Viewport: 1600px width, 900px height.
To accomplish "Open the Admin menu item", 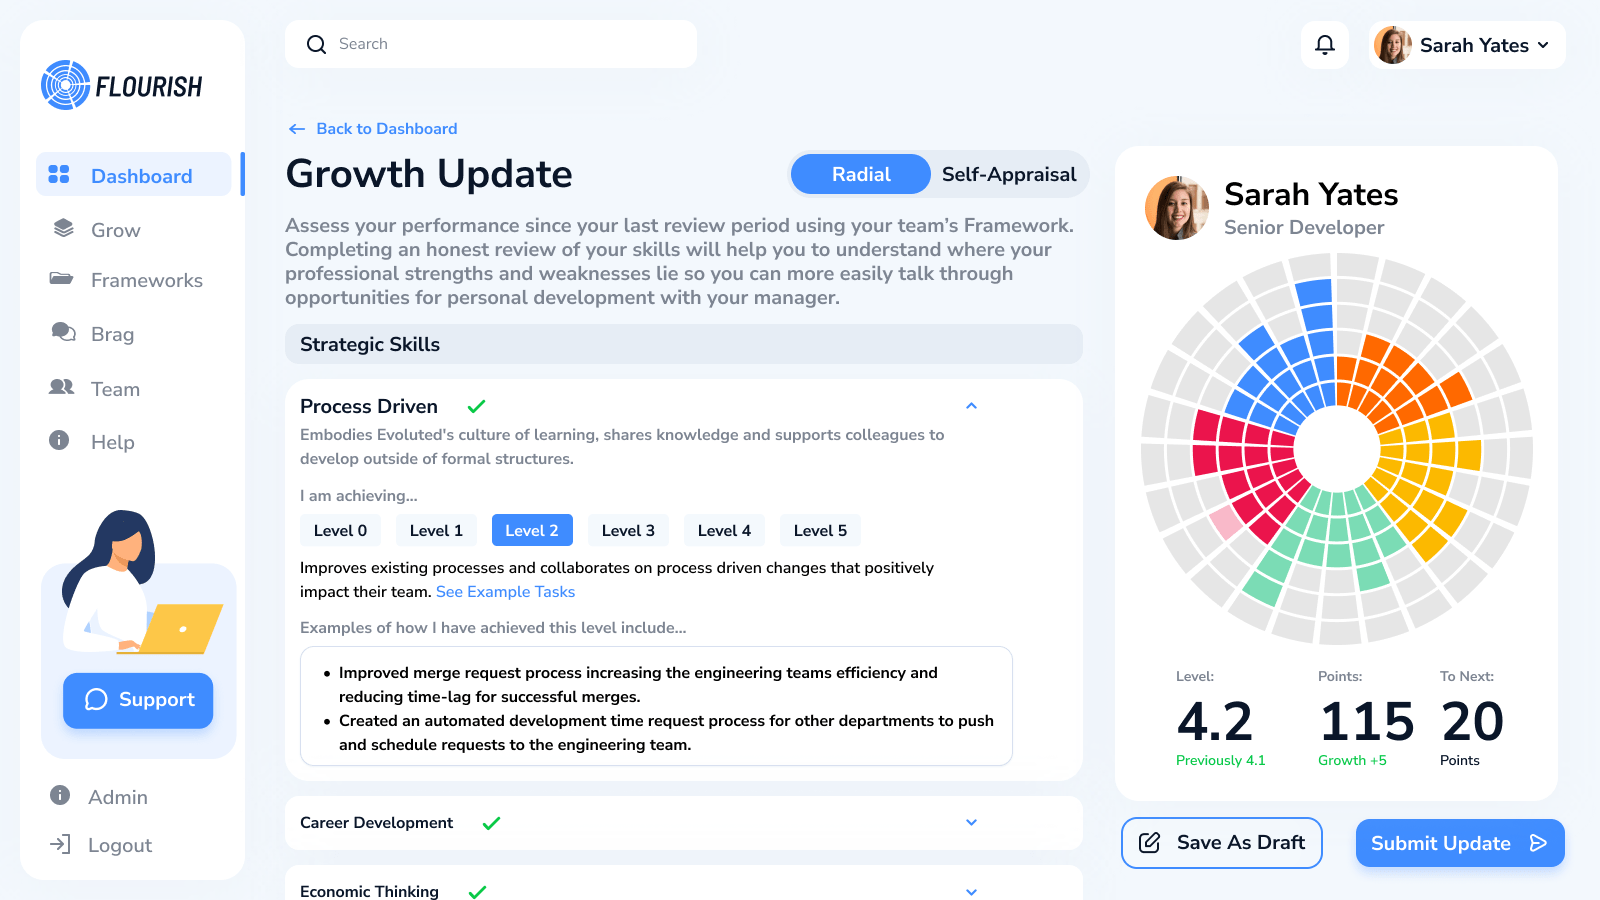I will 117,797.
